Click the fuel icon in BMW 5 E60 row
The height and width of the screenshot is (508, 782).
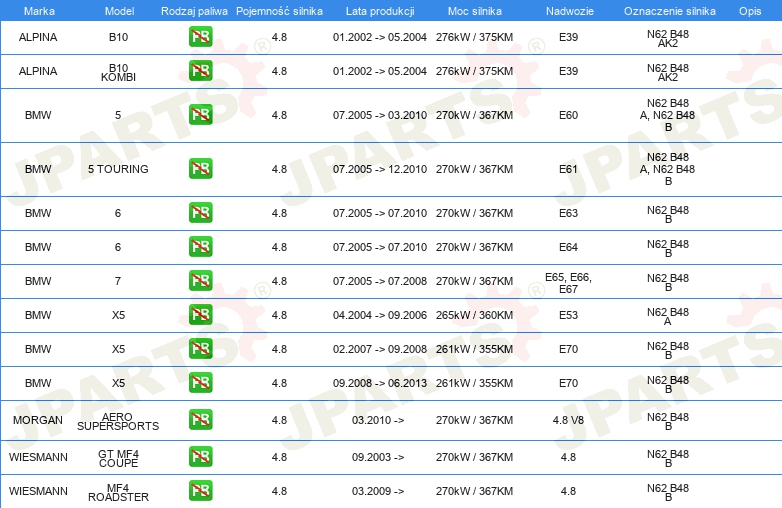coord(200,115)
